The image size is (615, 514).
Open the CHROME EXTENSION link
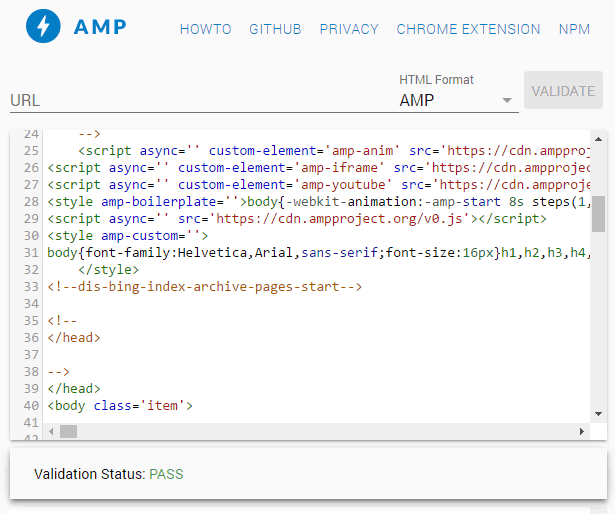(x=468, y=29)
